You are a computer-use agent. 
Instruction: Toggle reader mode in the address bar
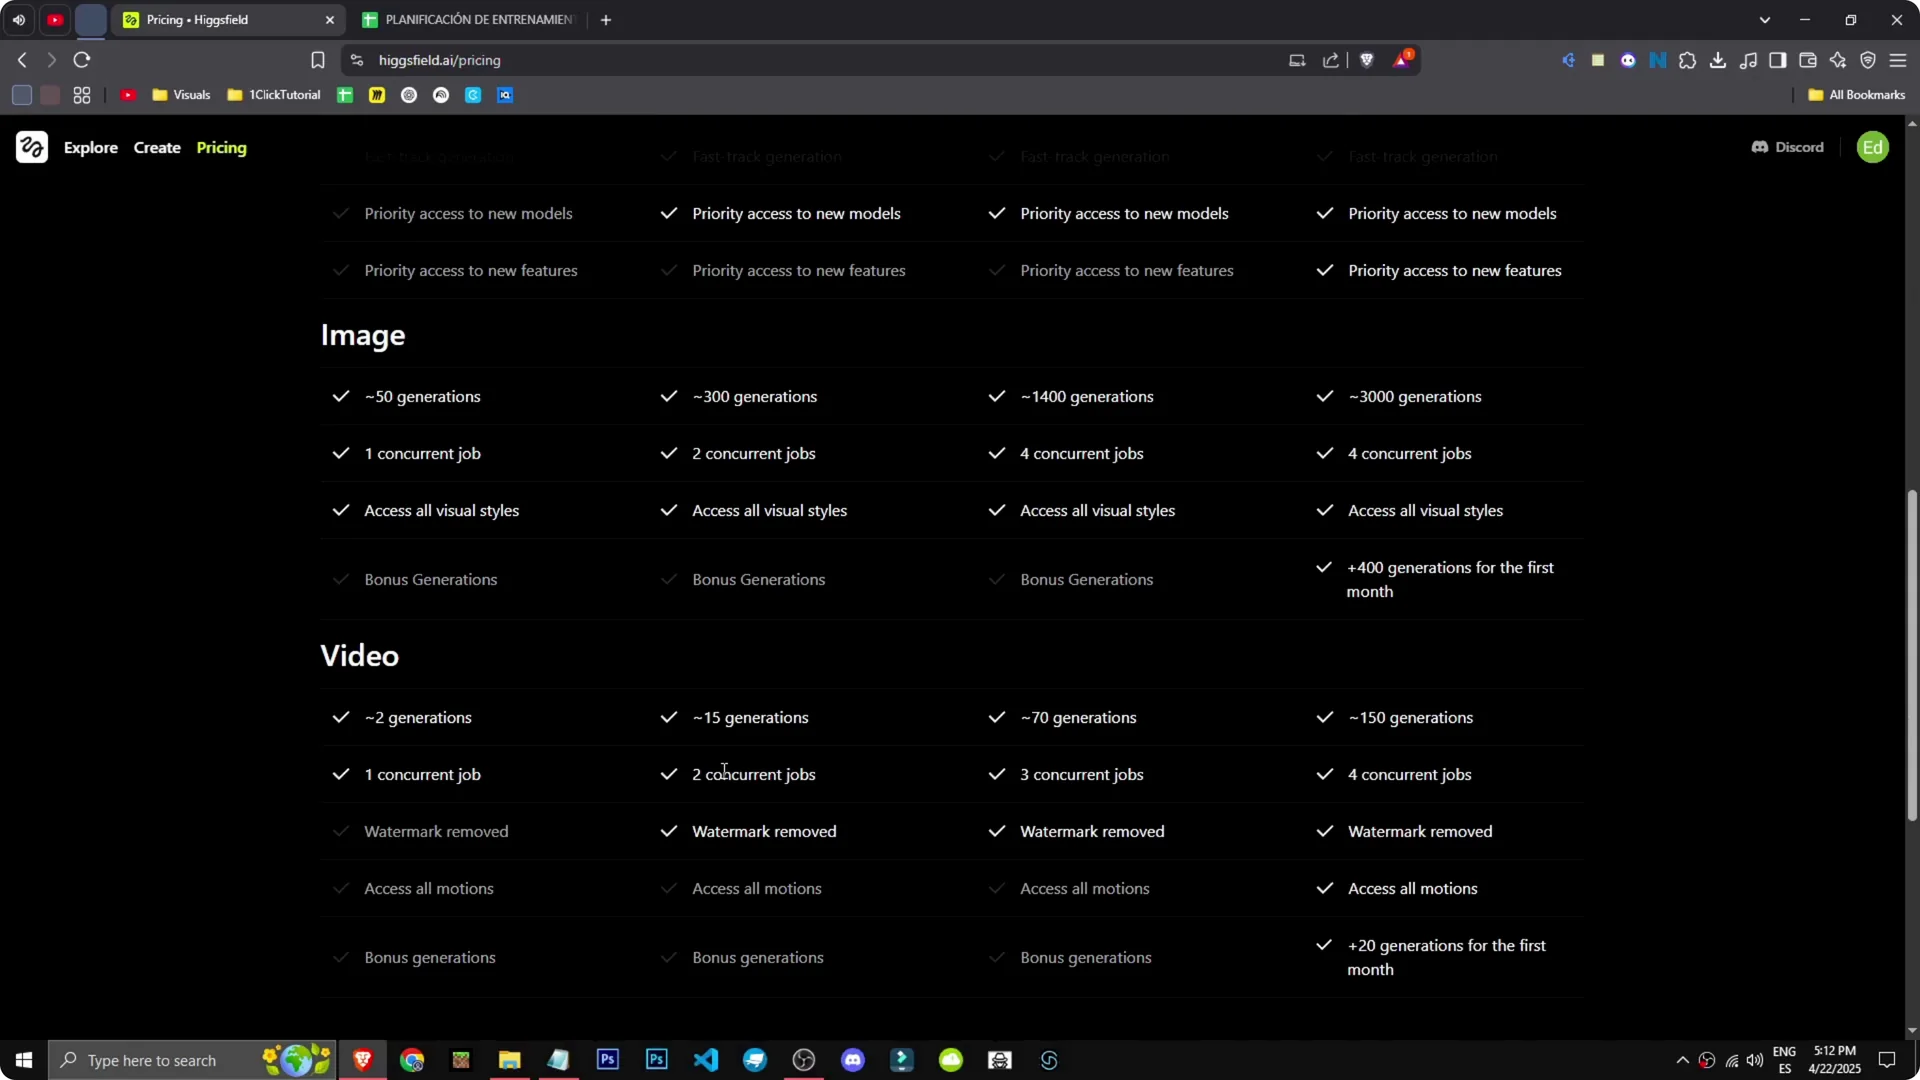coord(1296,60)
